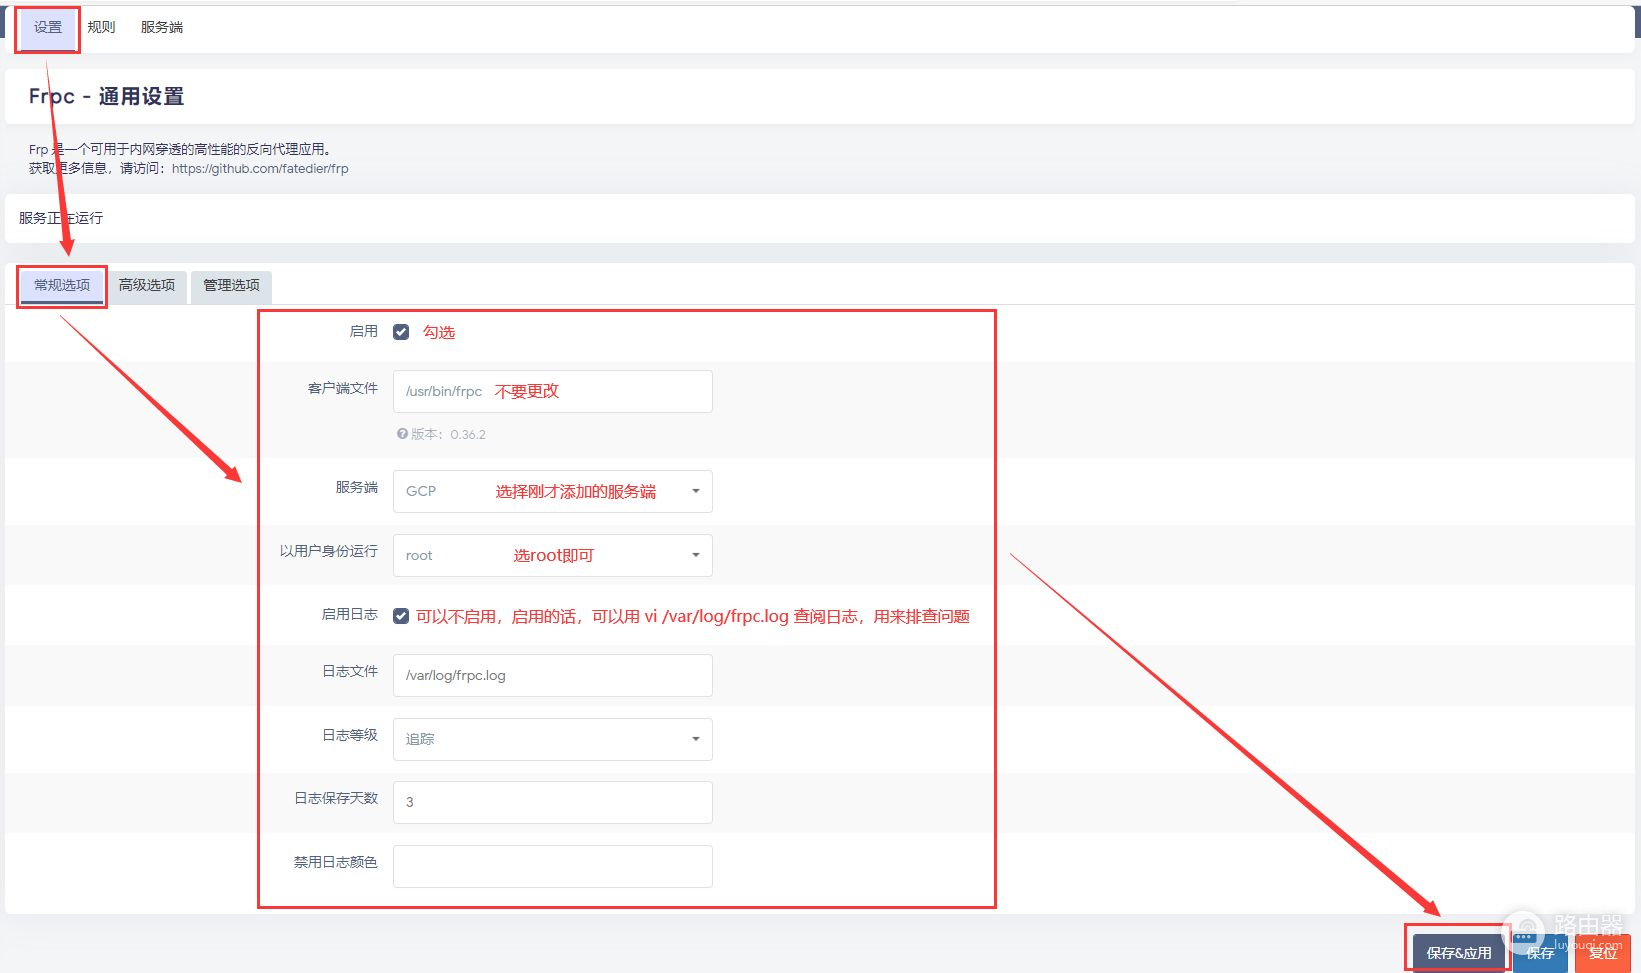The width and height of the screenshot is (1641, 973).
Task: Click the 日志保存天数 input field
Action: tap(552, 802)
